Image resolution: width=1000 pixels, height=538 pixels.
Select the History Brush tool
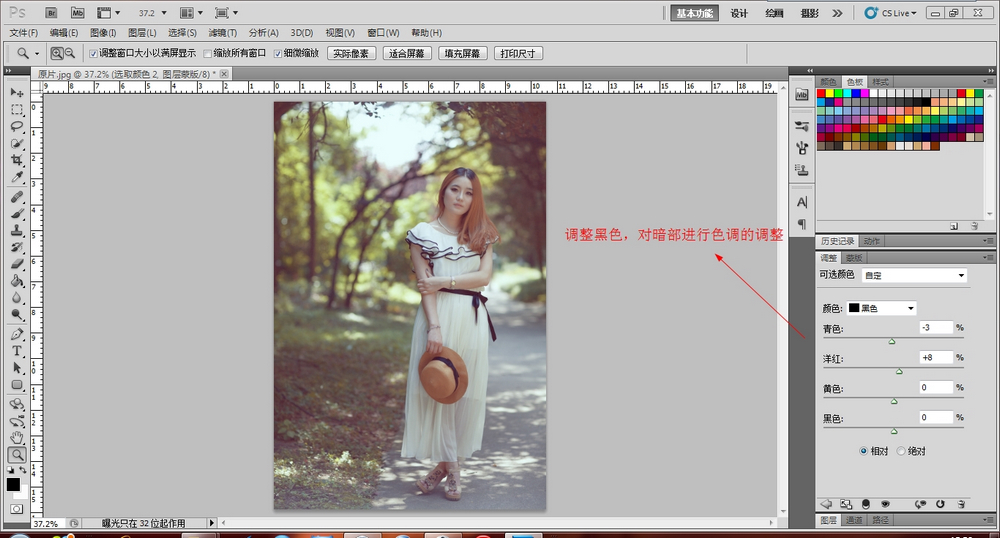coord(16,247)
